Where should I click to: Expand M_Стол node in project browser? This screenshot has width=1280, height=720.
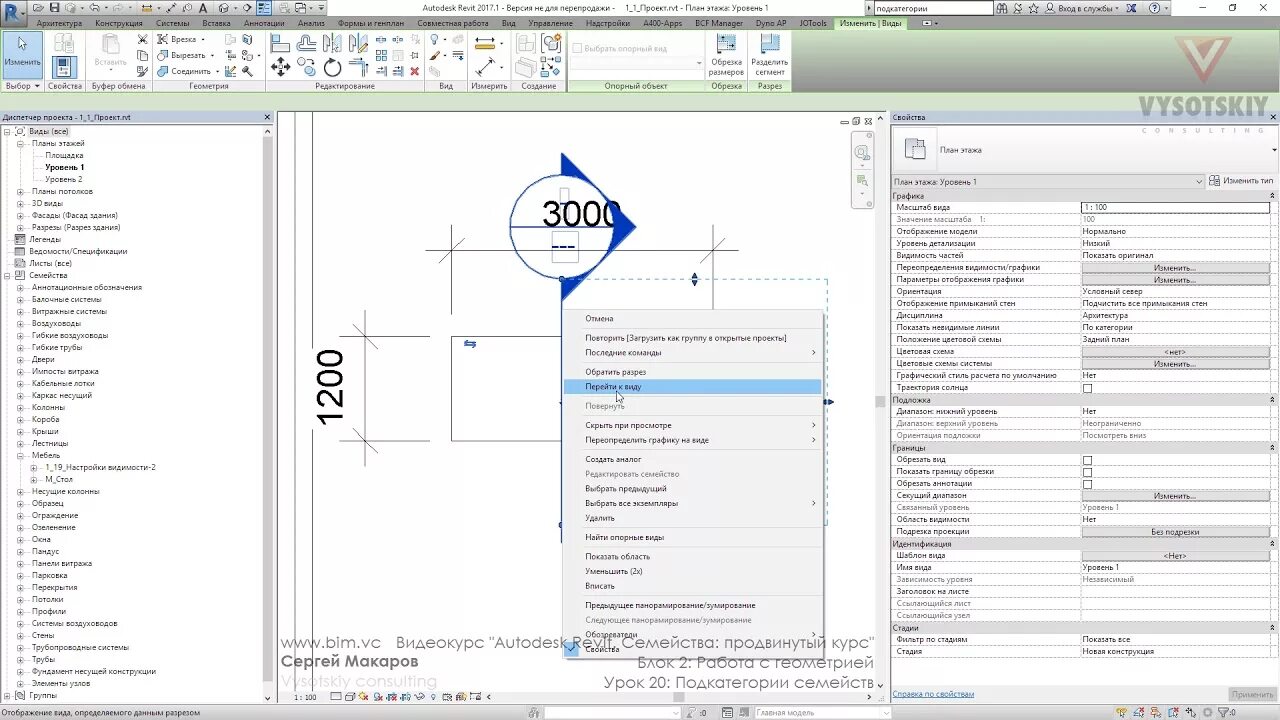(34, 479)
